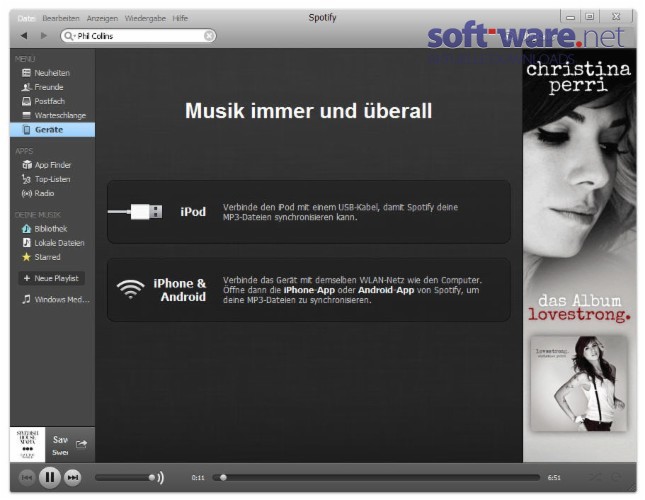Click the iPhone & Android WLAN icon
Viewport: 645px width, 500px height.
pos(130,289)
